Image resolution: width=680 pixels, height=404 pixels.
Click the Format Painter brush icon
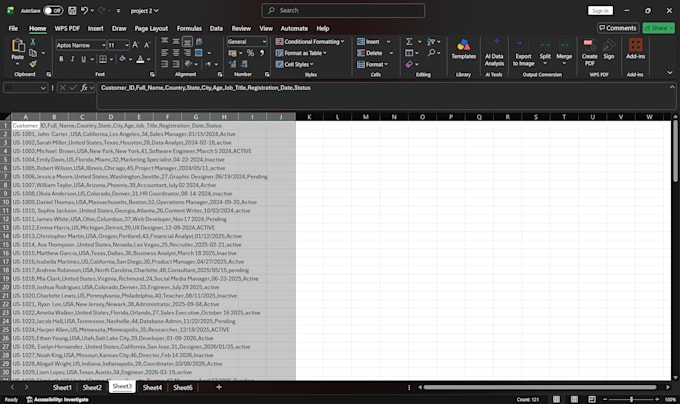(33, 64)
